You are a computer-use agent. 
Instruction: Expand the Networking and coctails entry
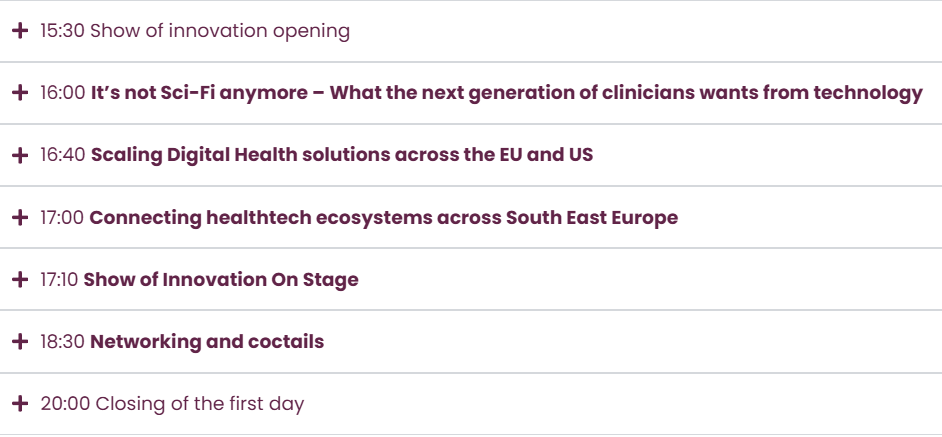tap(207, 342)
